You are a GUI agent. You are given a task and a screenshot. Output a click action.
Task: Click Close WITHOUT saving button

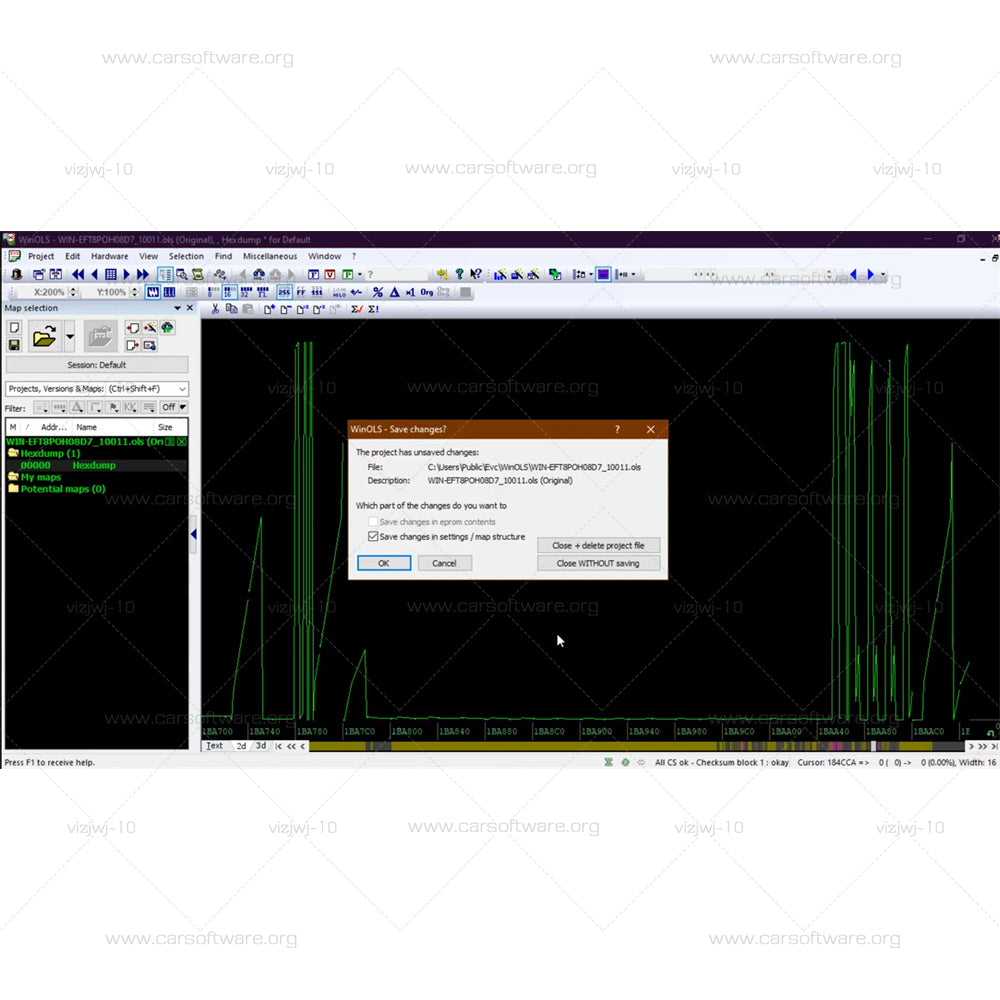pyautogui.click(x=598, y=563)
